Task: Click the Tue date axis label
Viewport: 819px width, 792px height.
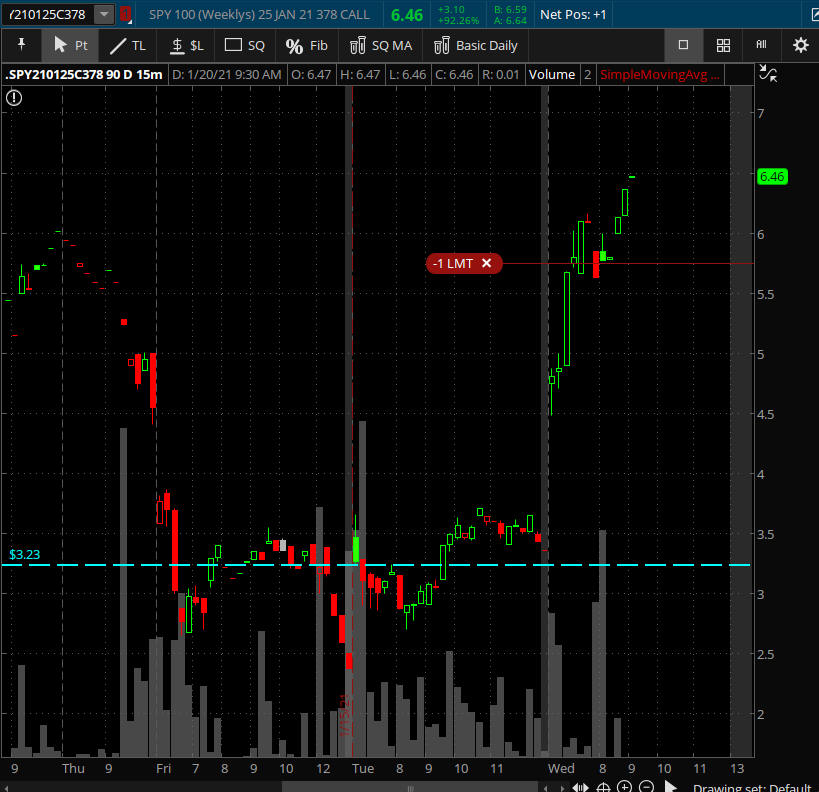Action: pos(363,768)
